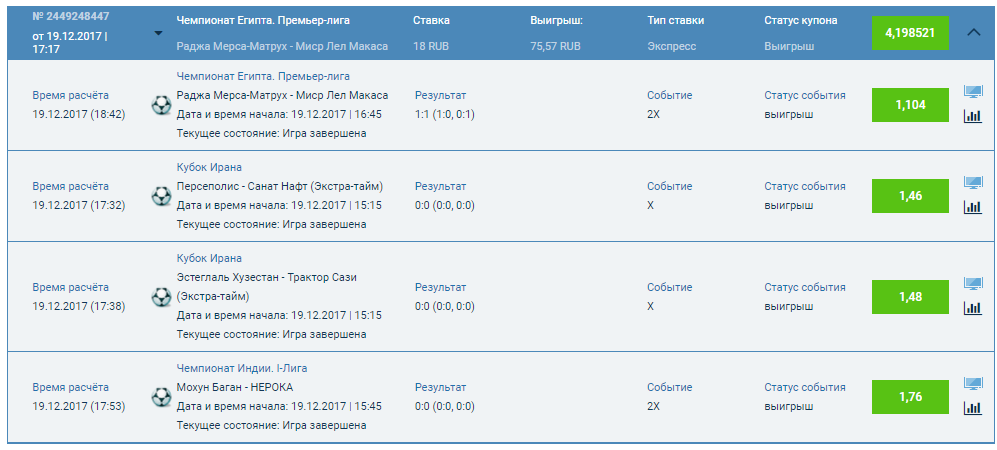Click monitor icon for Персеполис - Санат Нафт
This screenshot has height=450, width=997.
972,183
